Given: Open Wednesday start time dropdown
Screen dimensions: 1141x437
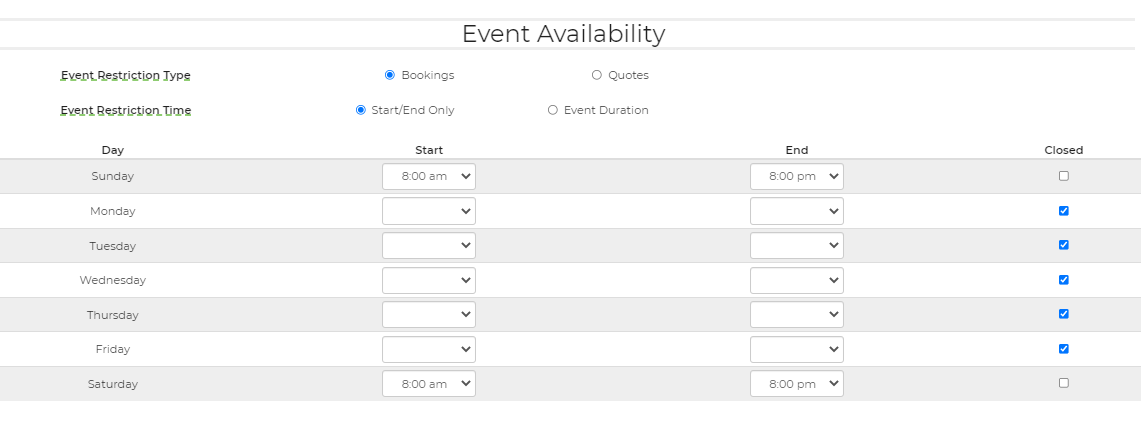Looking at the screenshot, I should pyautogui.click(x=428, y=280).
